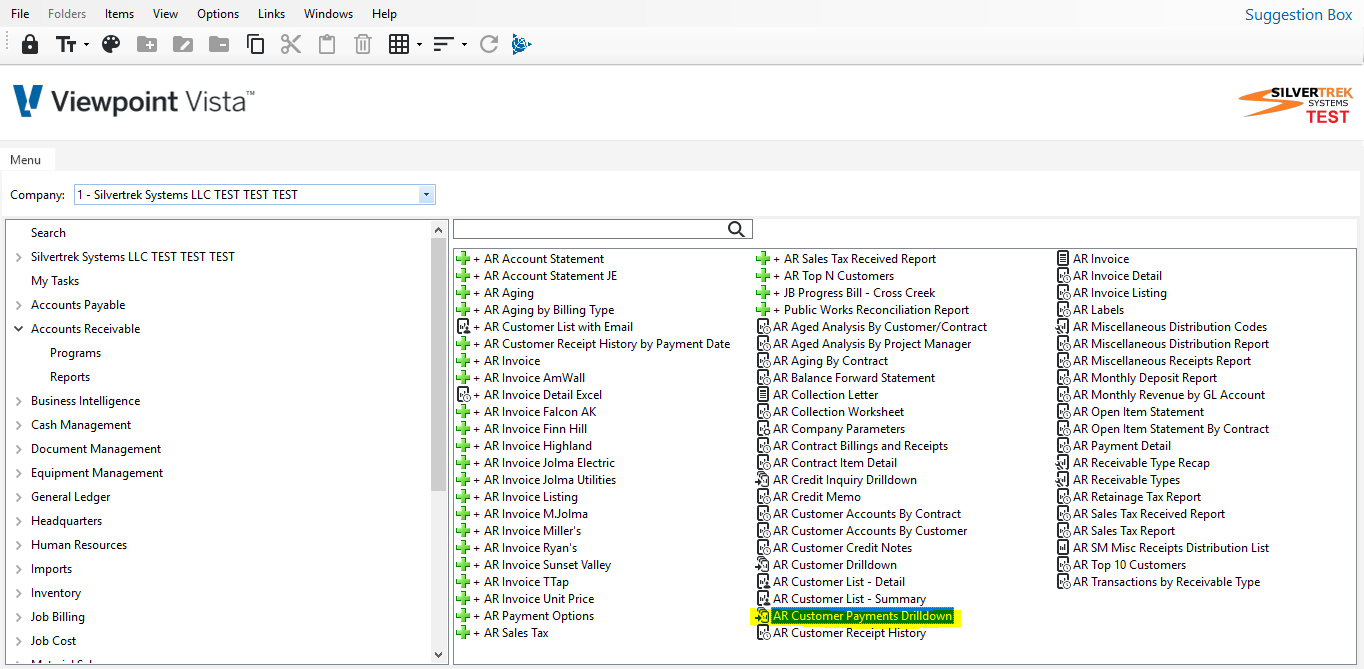
Task: Click the lock icon in toolbar
Action: point(30,44)
